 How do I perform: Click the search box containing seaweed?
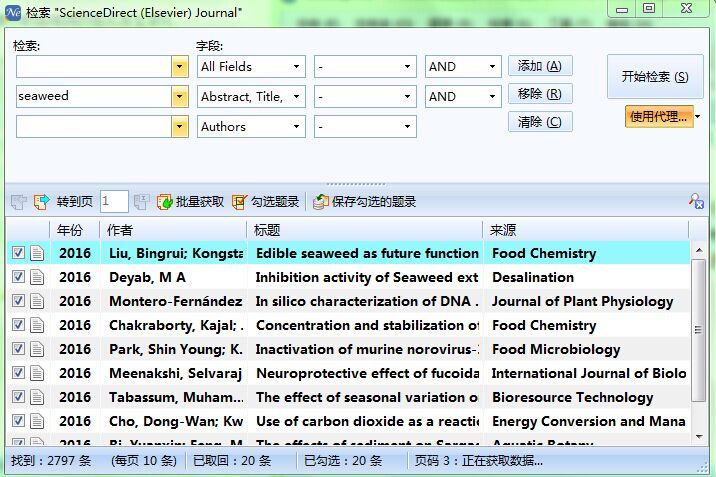[94, 97]
